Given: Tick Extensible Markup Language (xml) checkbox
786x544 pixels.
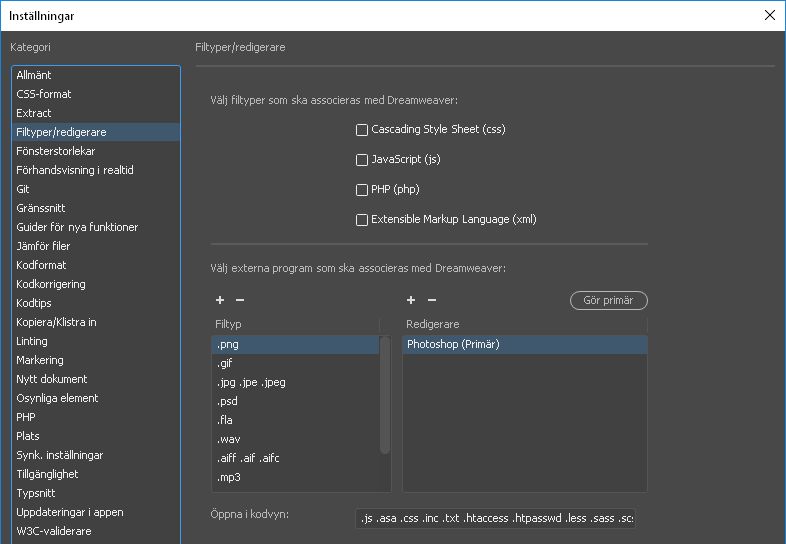Looking at the screenshot, I should (x=362, y=220).
